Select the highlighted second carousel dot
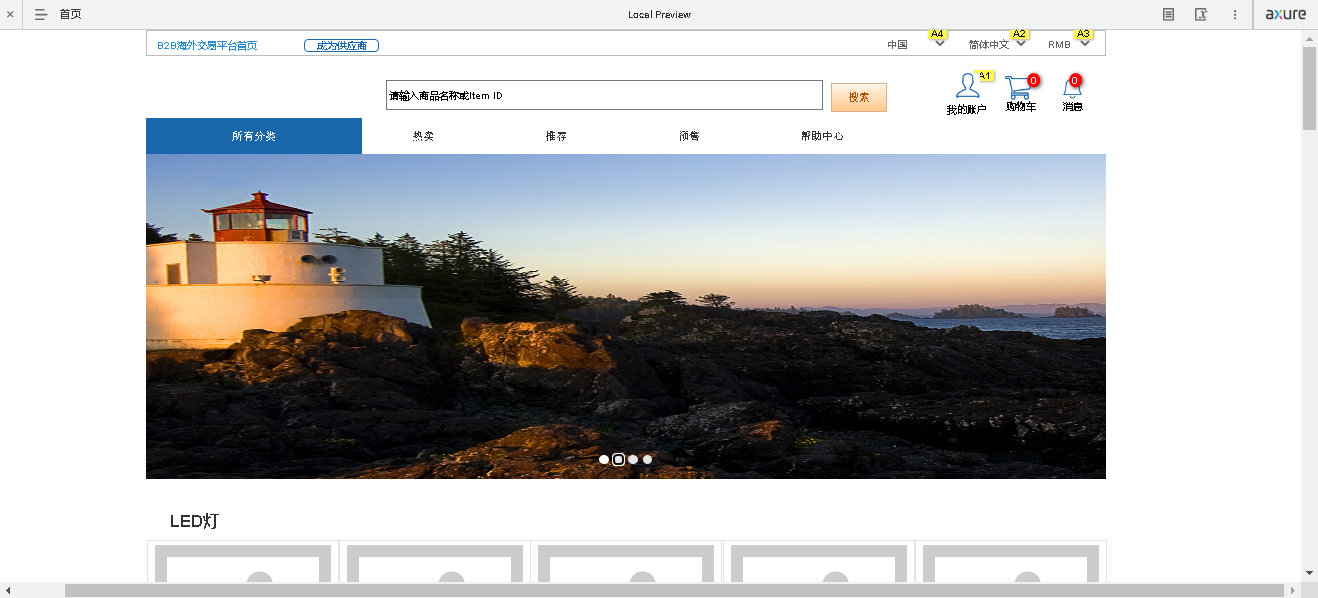The image size is (1318, 598). tap(618, 460)
